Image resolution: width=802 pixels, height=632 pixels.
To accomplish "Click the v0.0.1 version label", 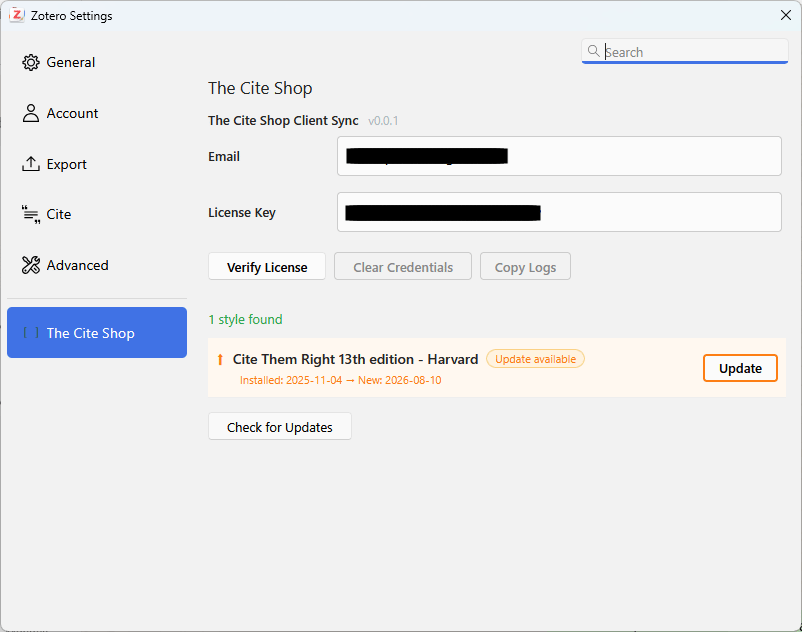I will [383, 121].
